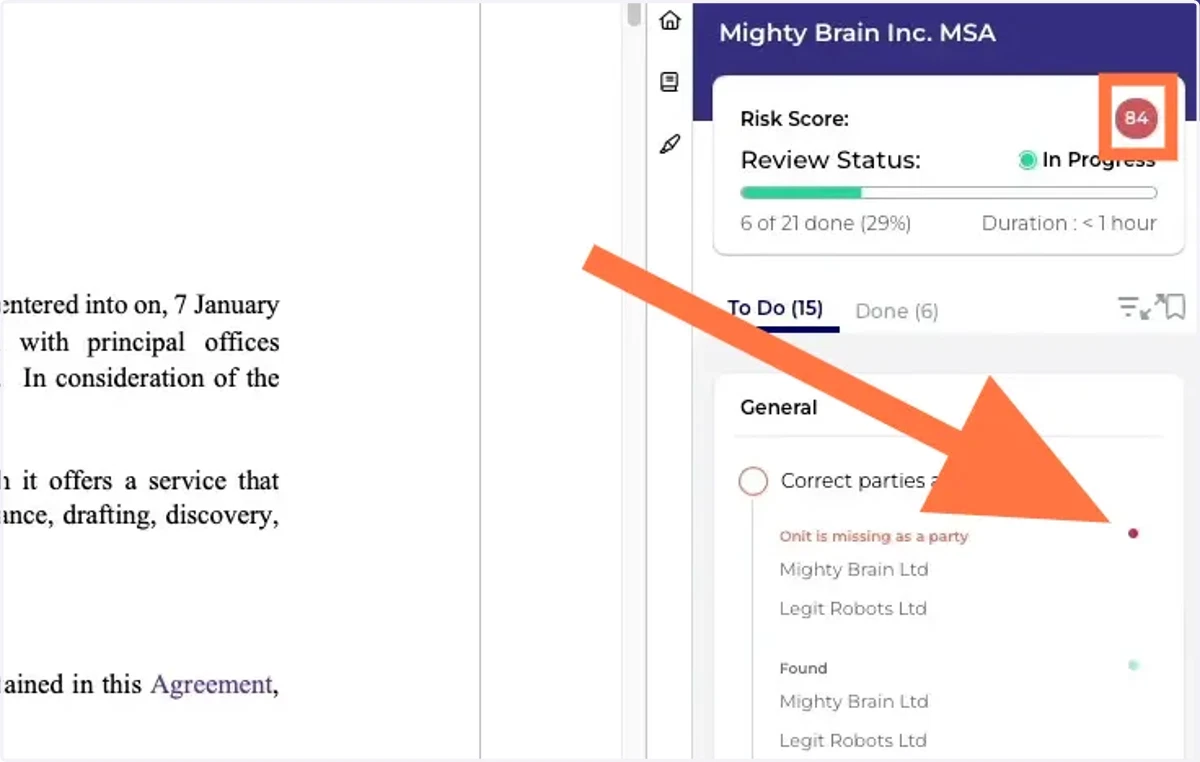The image size is (1200, 762).
Task: Select Legit Robots Ltd under Found
Action: tap(853, 740)
